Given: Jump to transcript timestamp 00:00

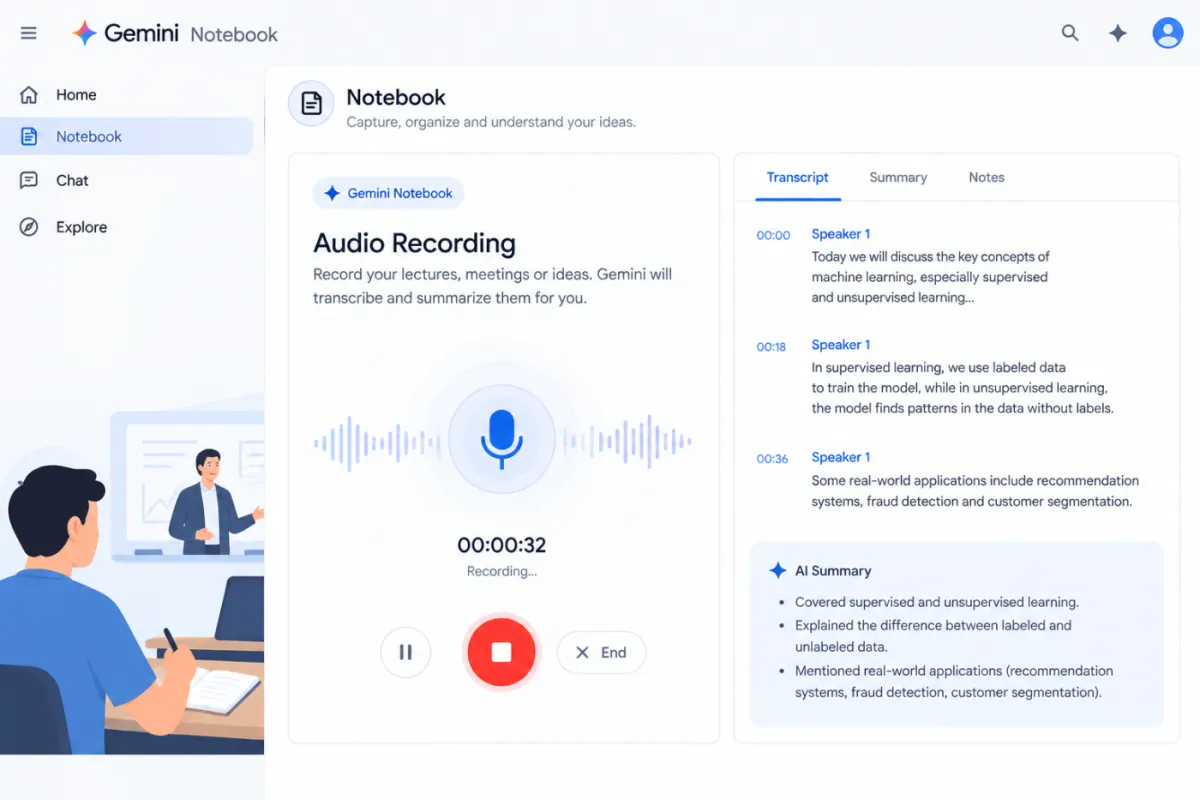Looking at the screenshot, I should pos(773,236).
